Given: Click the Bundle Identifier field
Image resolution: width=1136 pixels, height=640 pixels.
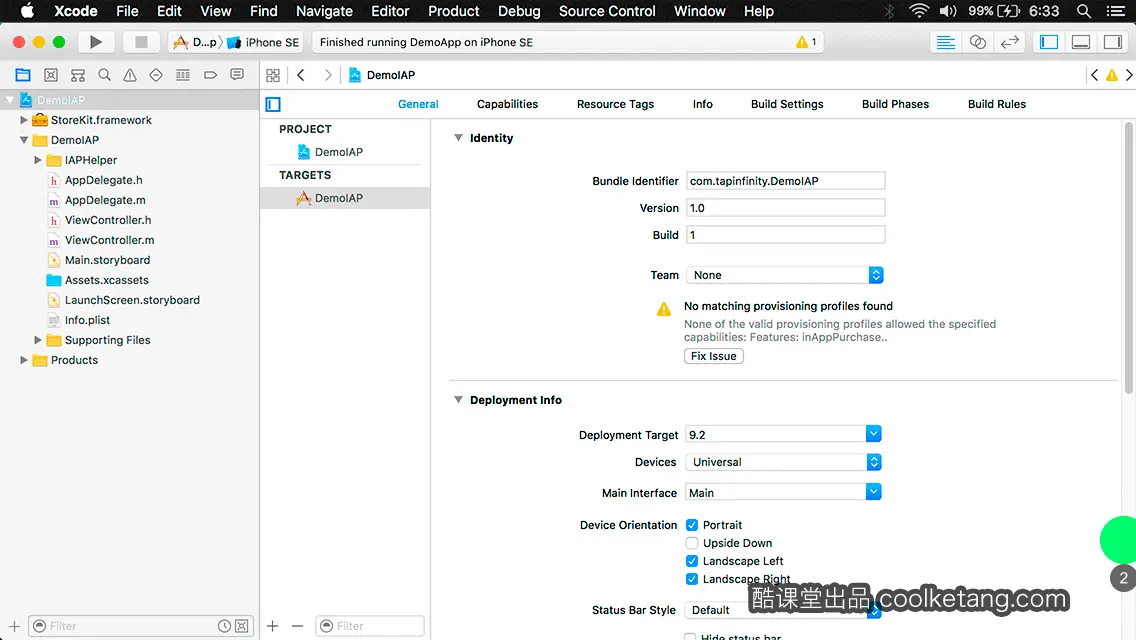Looking at the screenshot, I should (x=785, y=180).
